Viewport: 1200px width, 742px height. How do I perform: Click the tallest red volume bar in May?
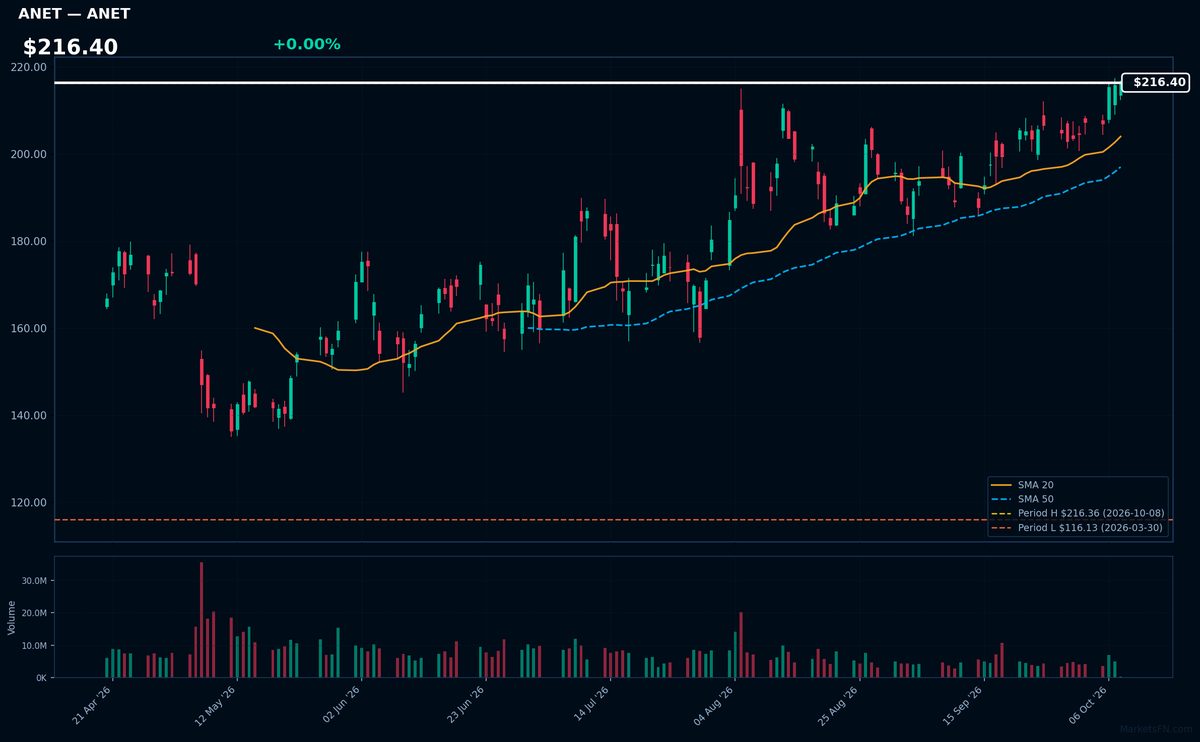click(201, 620)
